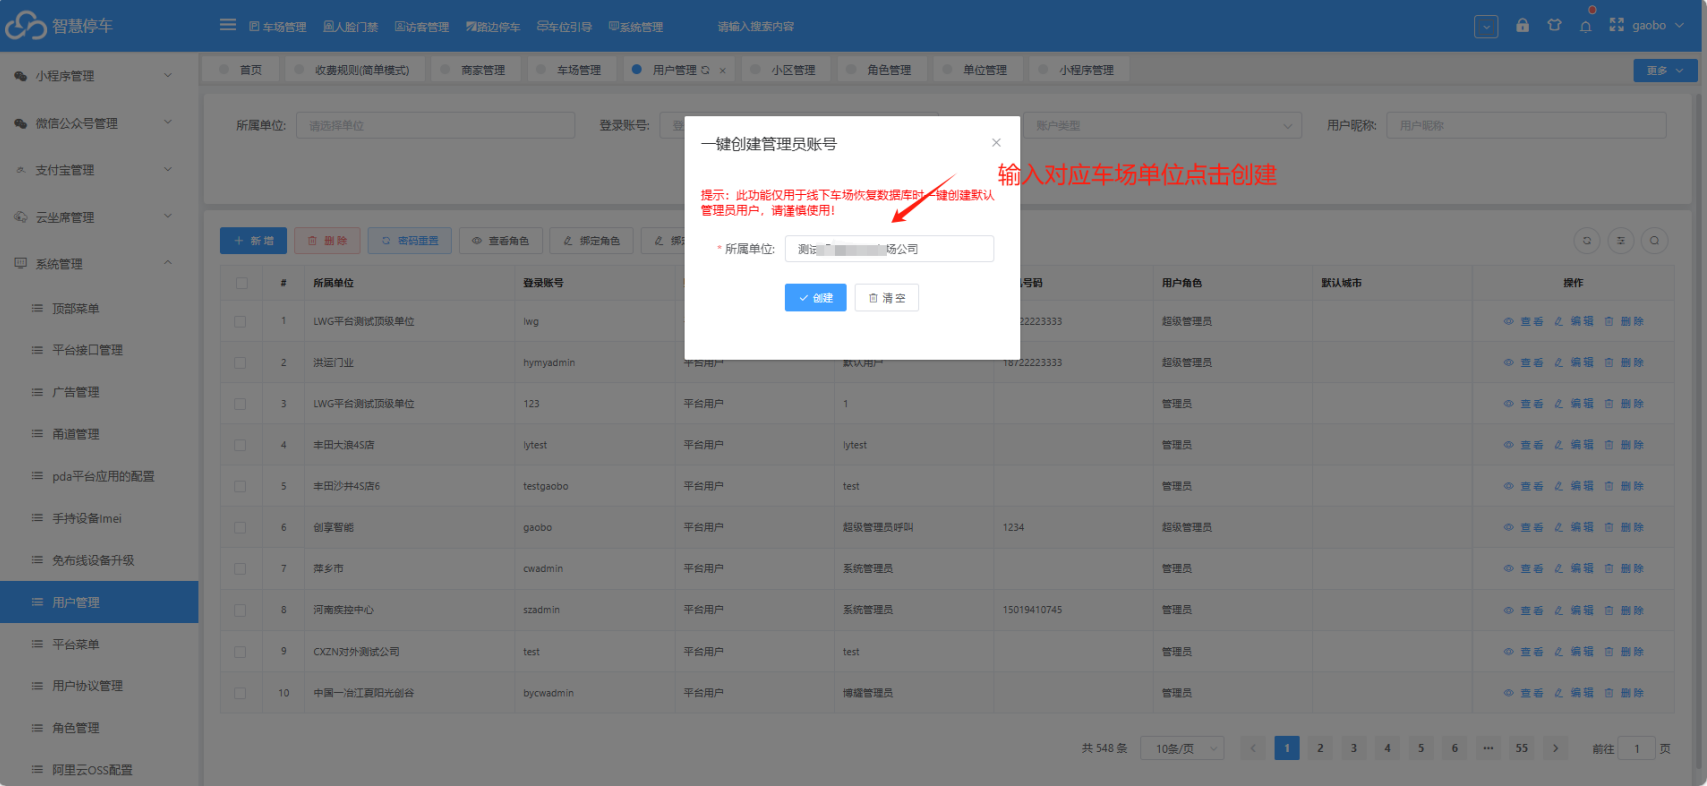Click 删除 for the 河南疾控中心 row

(x=1624, y=610)
